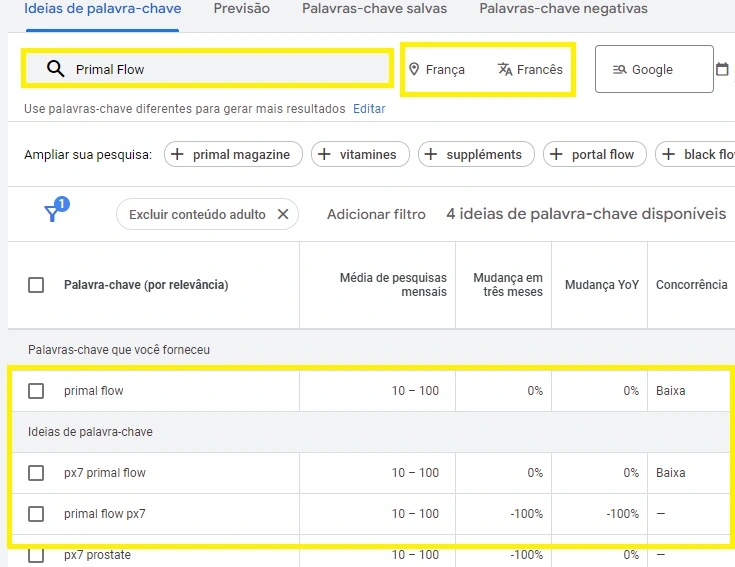
Task: Click the 'primal flow px7' keyword text
Action: click(105, 514)
